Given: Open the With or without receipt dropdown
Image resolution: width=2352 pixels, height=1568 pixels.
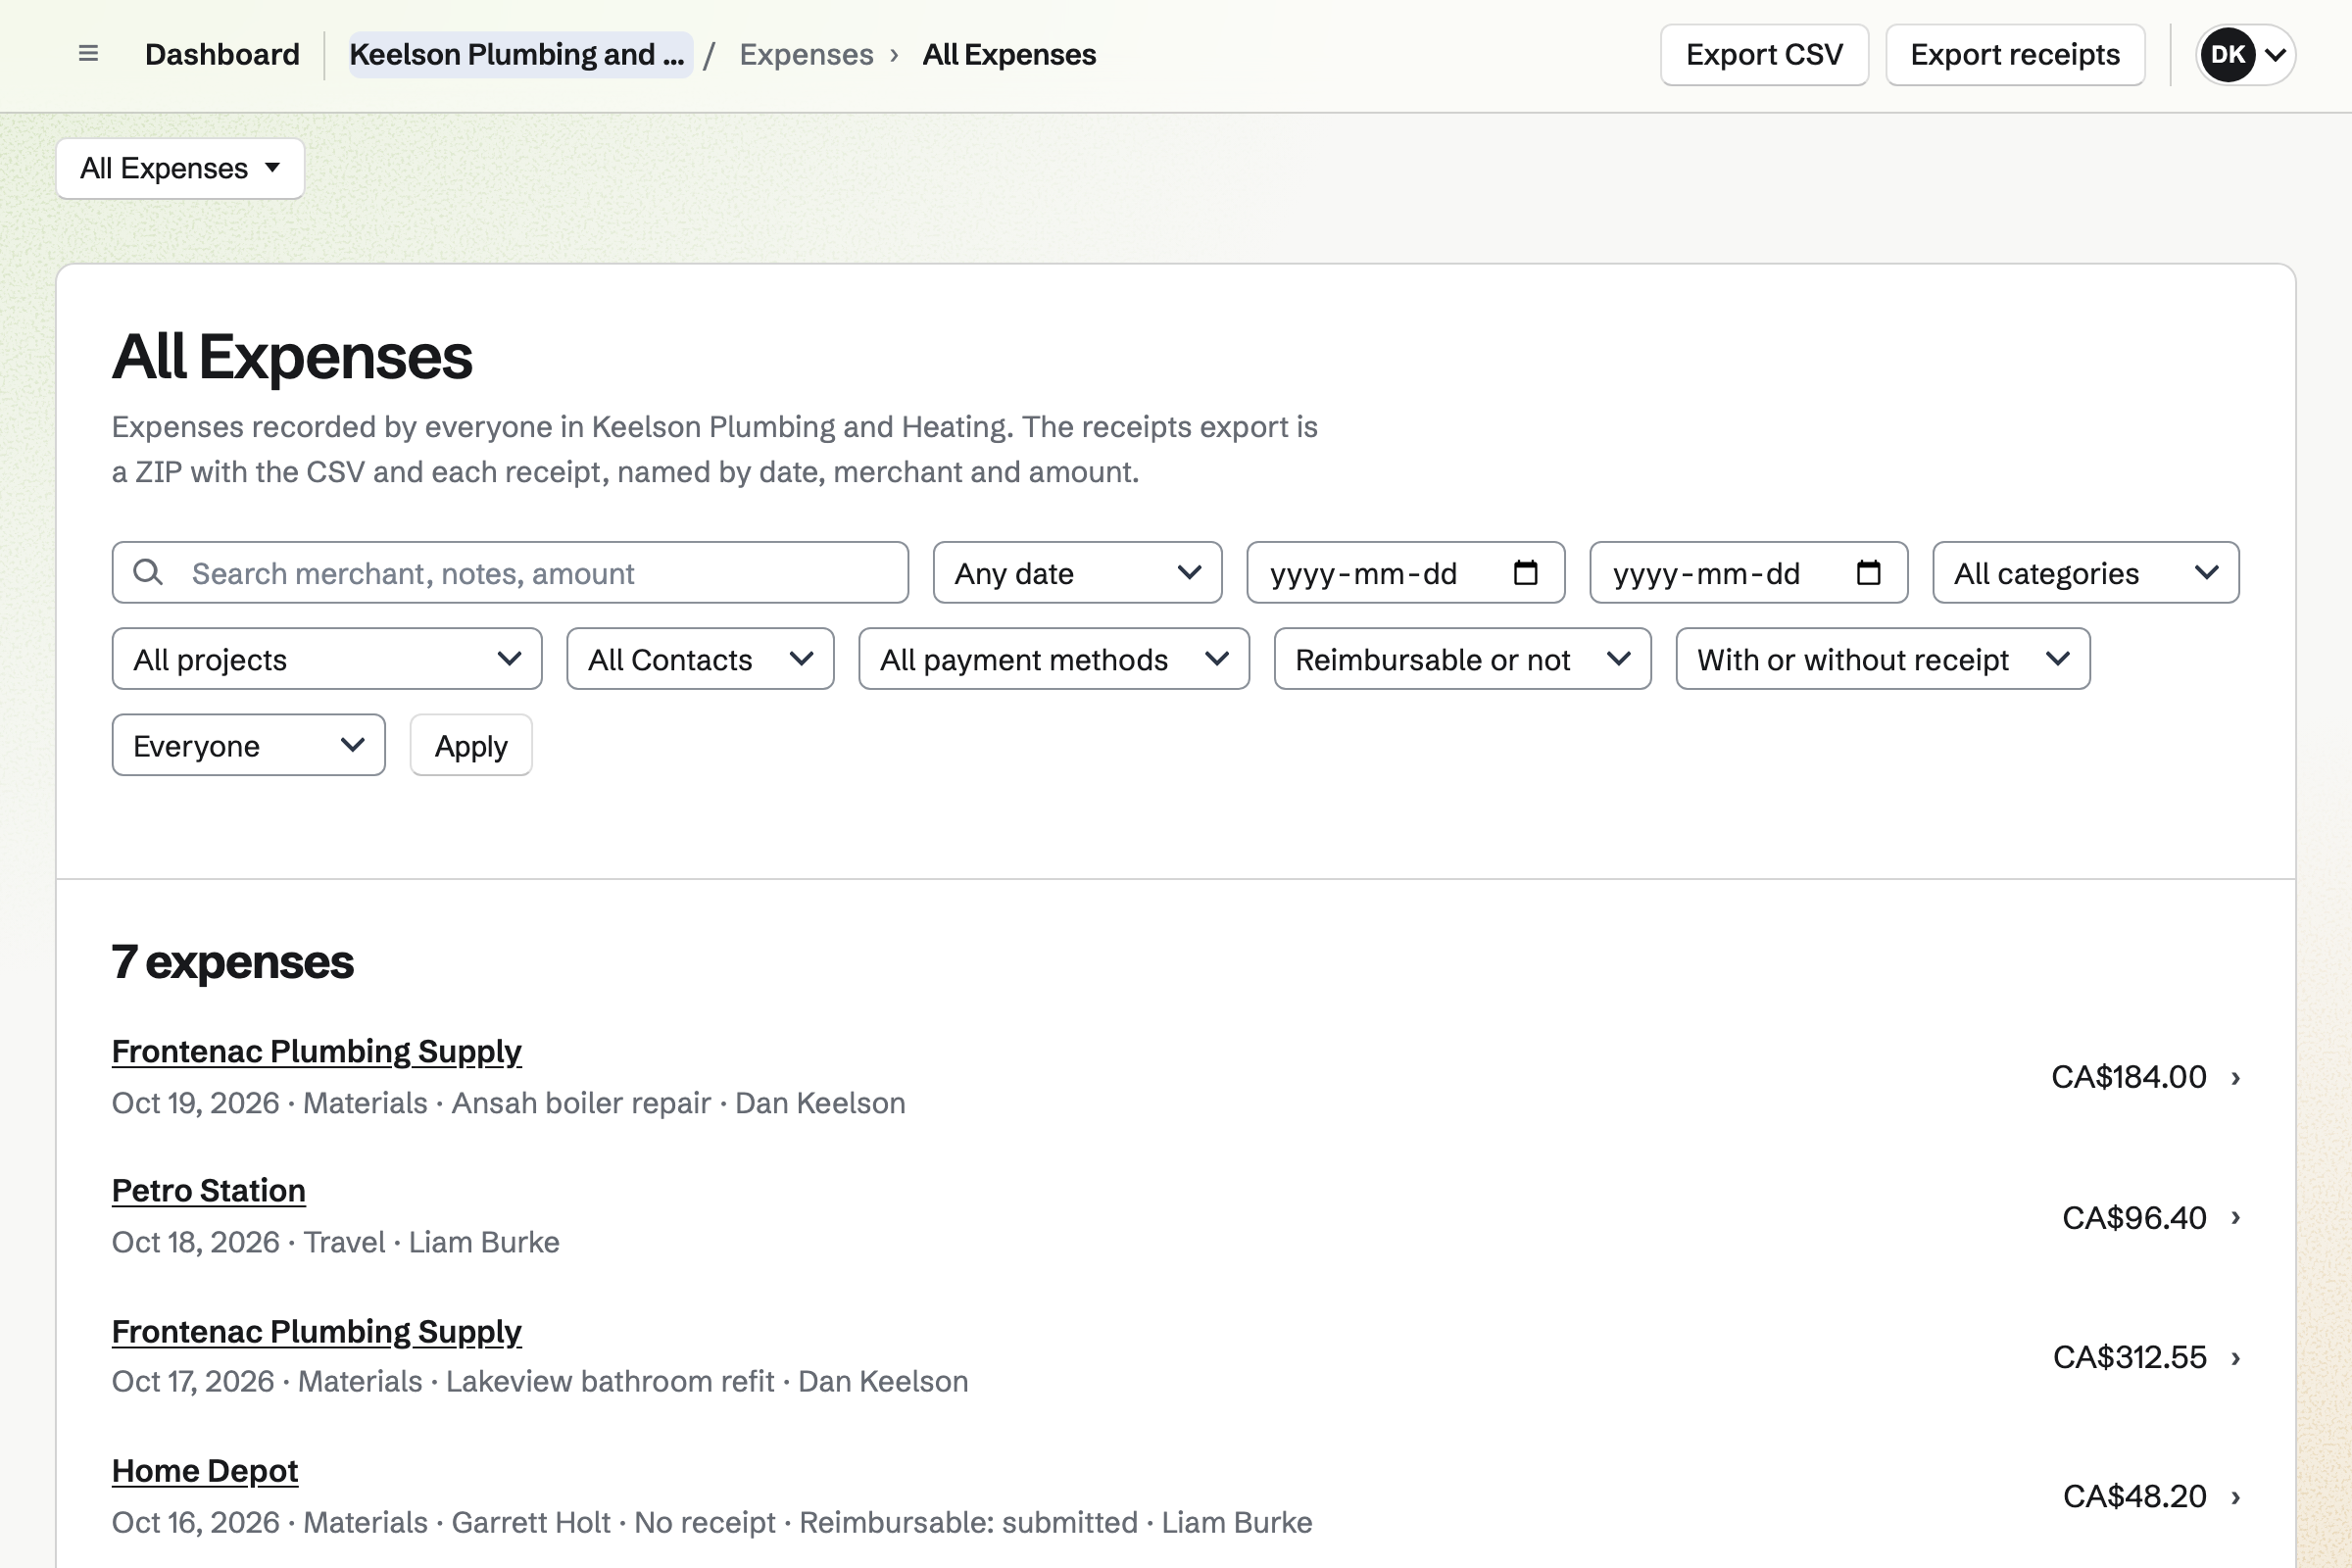Looking at the screenshot, I should tap(1883, 659).
